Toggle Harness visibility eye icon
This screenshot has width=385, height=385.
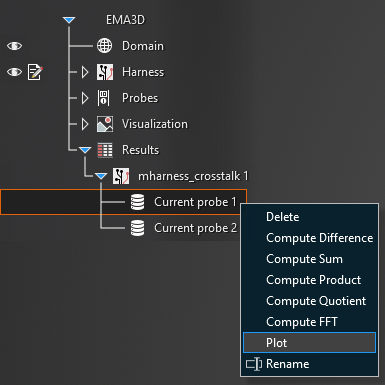pyautogui.click(x=14, y=72)
